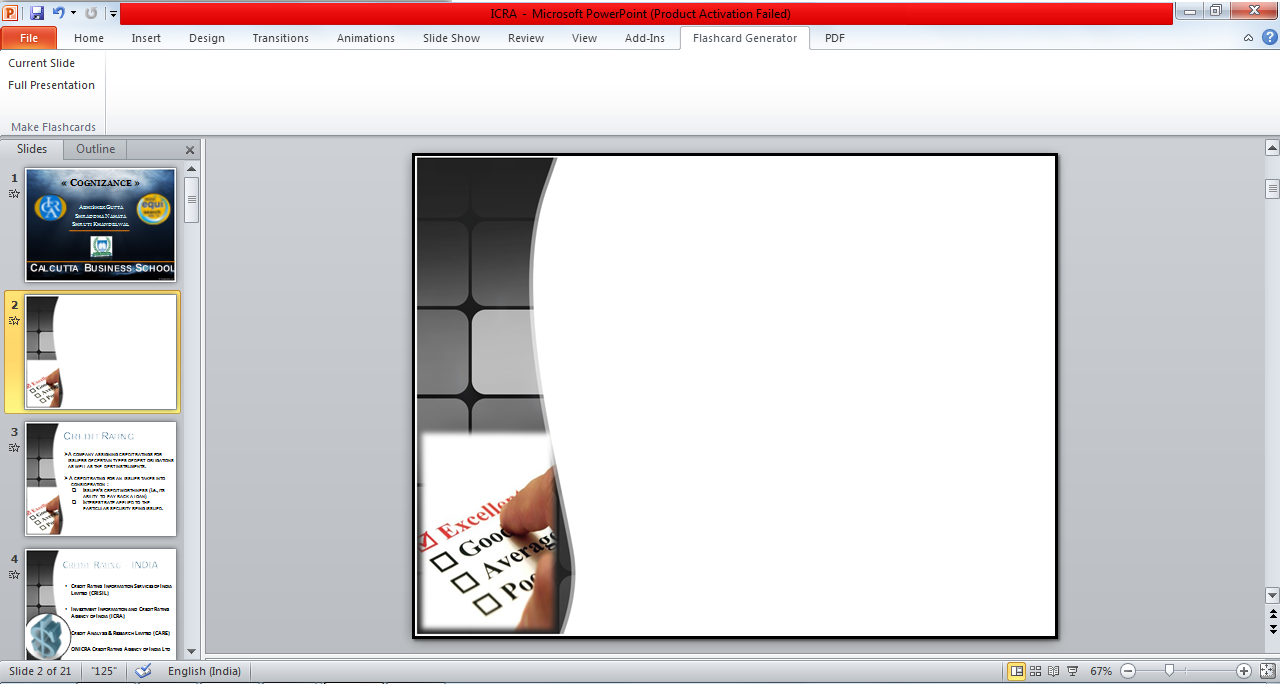The image size is (1280, 684).
Task: Click the animation star icon under slide 2
Action: [14, 321]
